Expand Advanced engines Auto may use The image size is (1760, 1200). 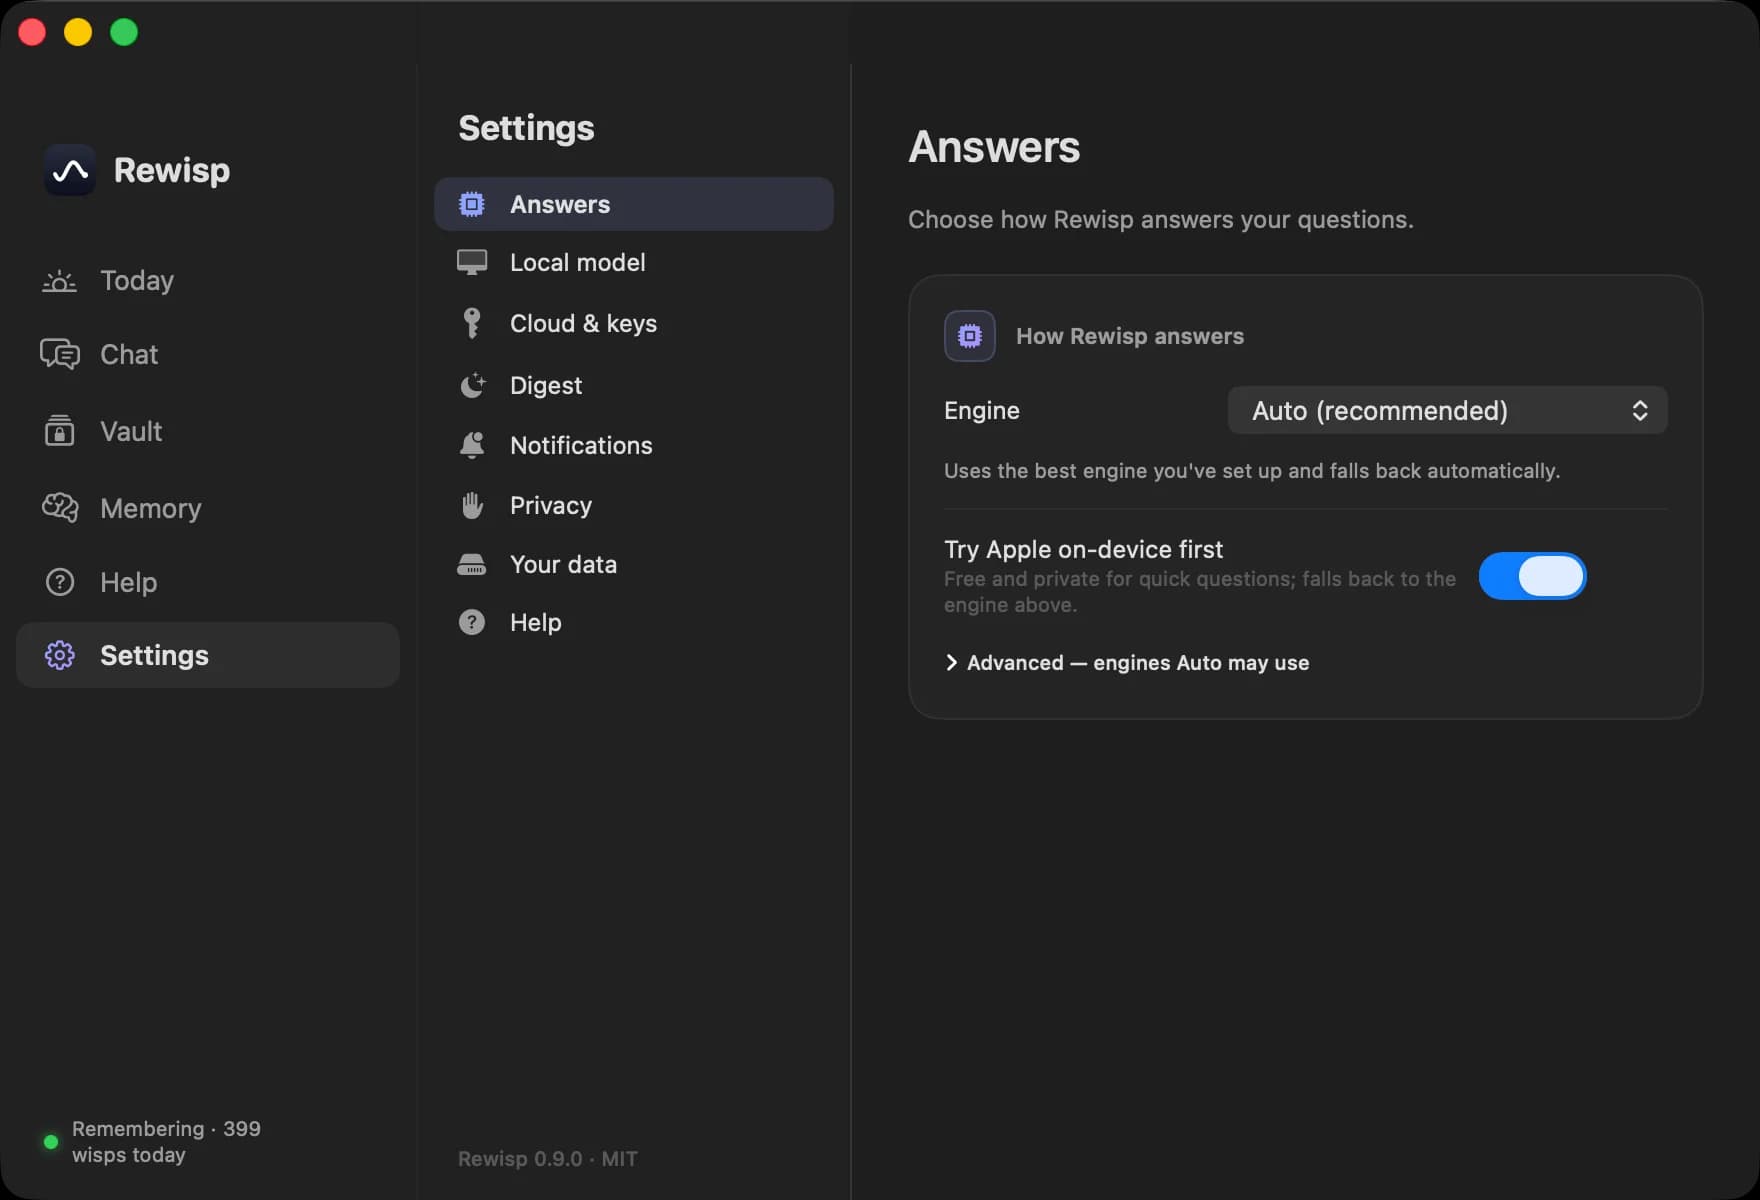coord(1127,663)
